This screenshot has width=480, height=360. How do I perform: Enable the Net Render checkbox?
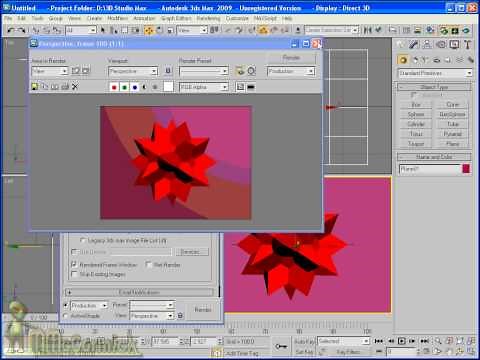click(149, 264)
